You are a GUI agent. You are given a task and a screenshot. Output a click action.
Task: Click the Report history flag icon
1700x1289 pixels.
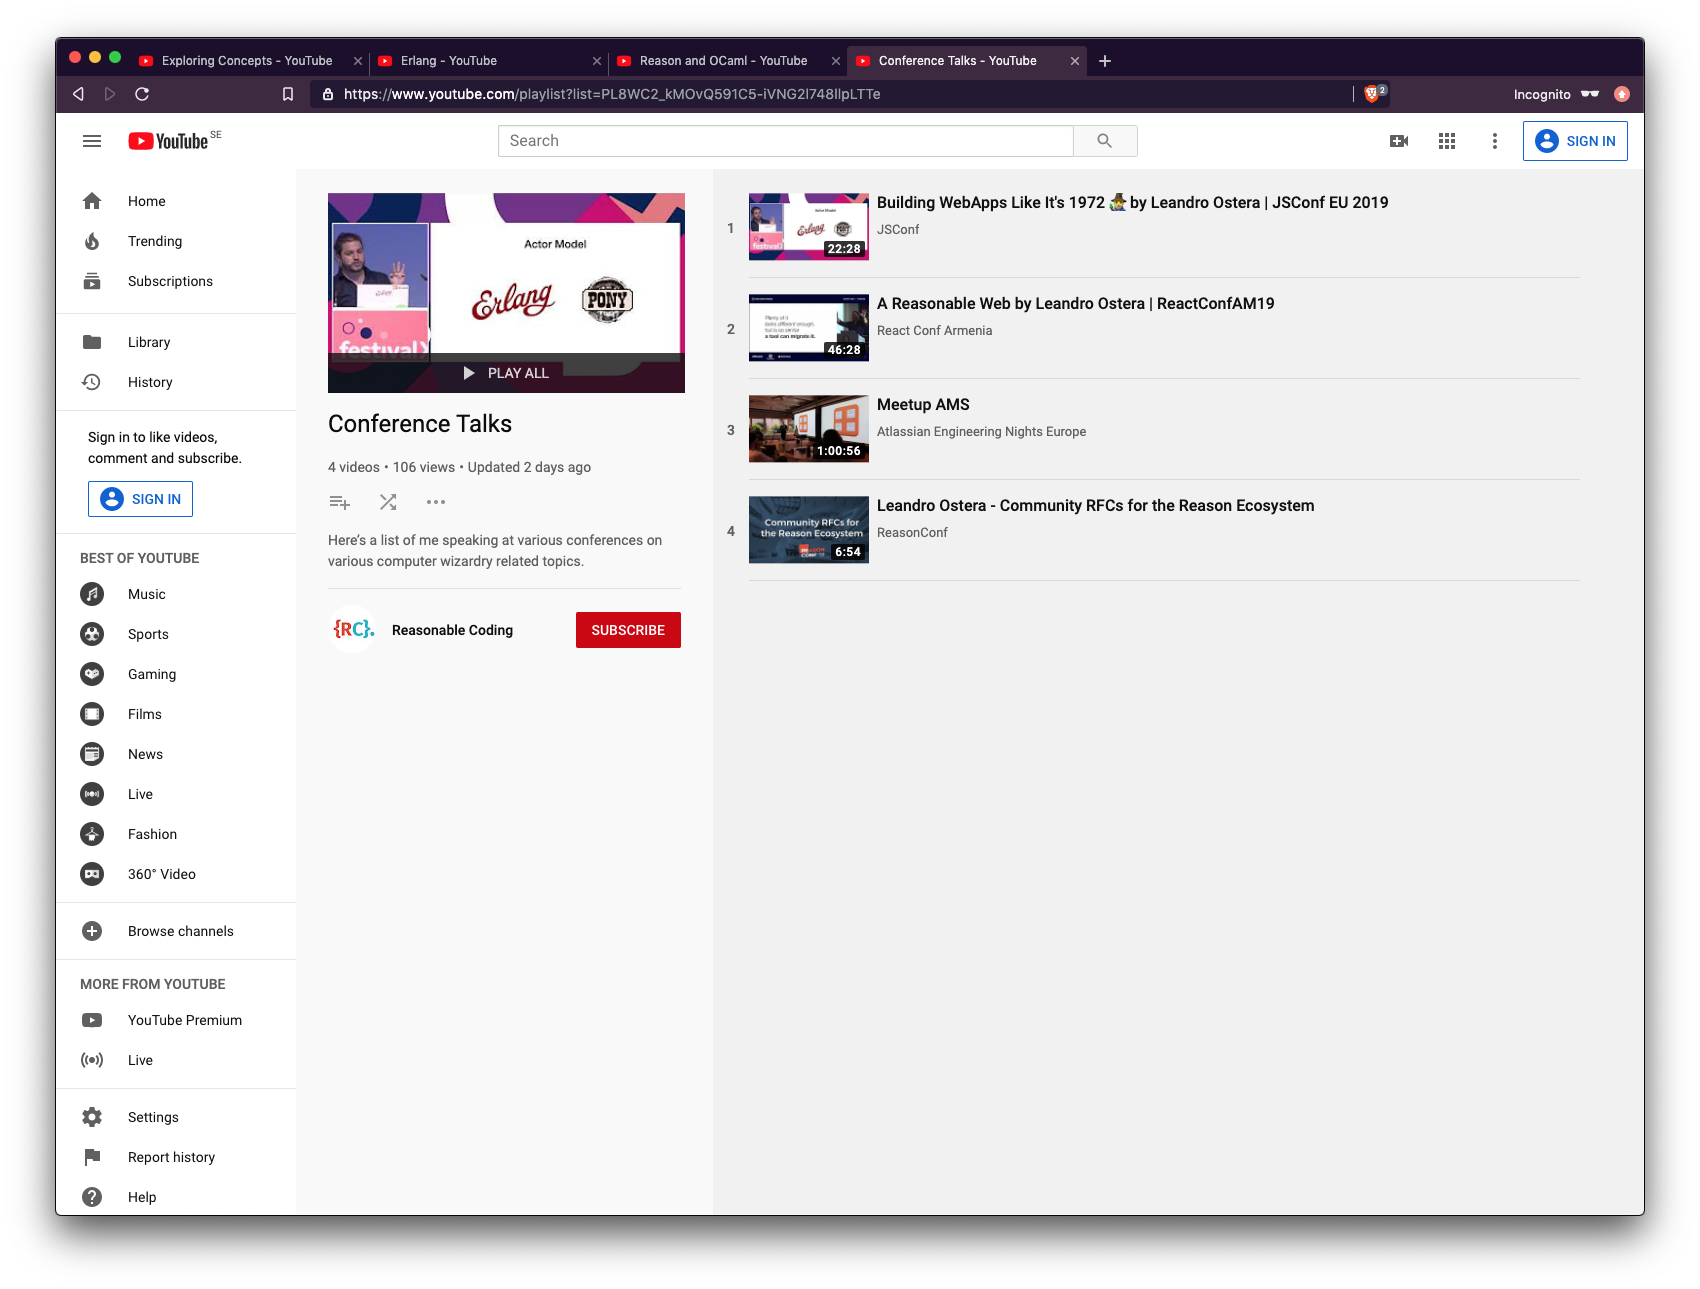click(x=92, y=1157)
